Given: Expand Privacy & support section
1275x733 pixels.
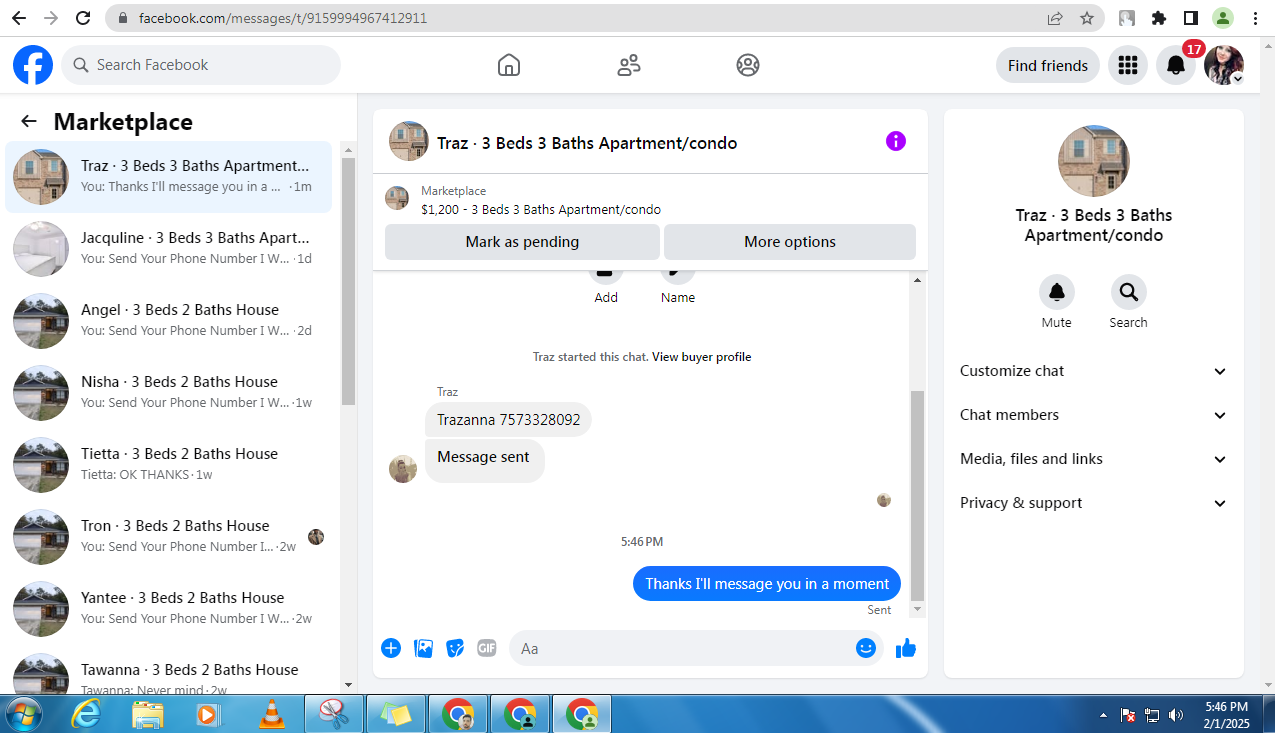Looking at the screenshot, I should pyautogui.click(x=1093, y=503).
